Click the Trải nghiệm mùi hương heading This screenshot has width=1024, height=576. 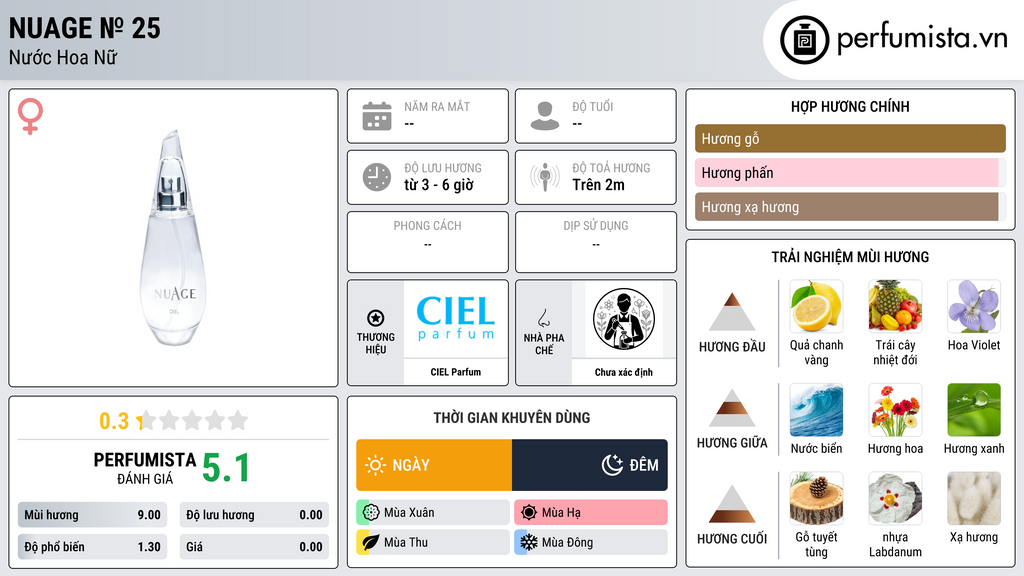[850, 257]
